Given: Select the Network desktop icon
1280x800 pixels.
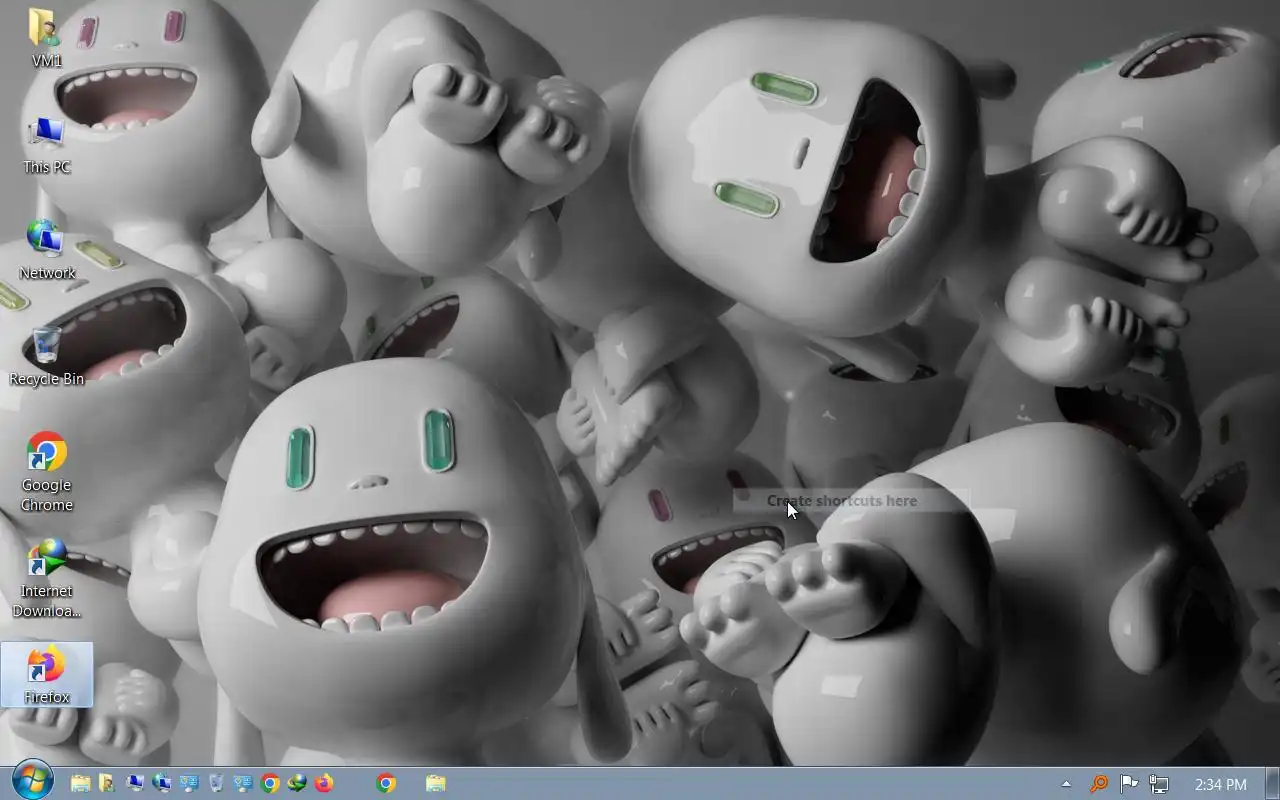Looking at the screenshot, I should click(46, 251).
